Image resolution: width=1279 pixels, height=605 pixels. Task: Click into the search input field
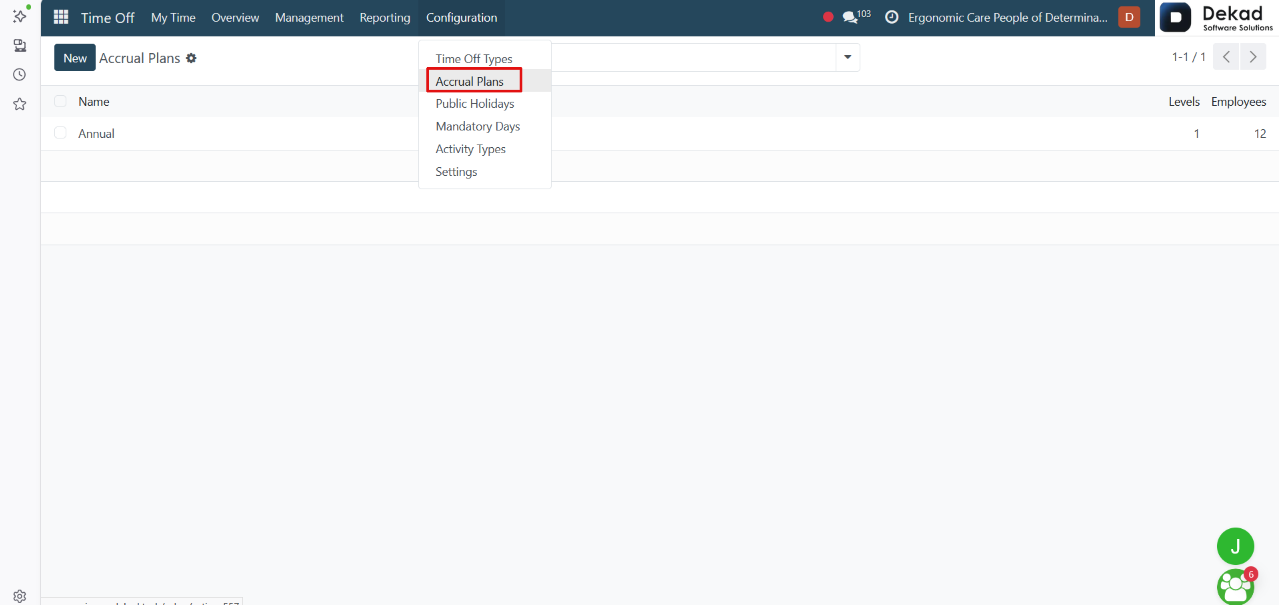coord(693,57)
